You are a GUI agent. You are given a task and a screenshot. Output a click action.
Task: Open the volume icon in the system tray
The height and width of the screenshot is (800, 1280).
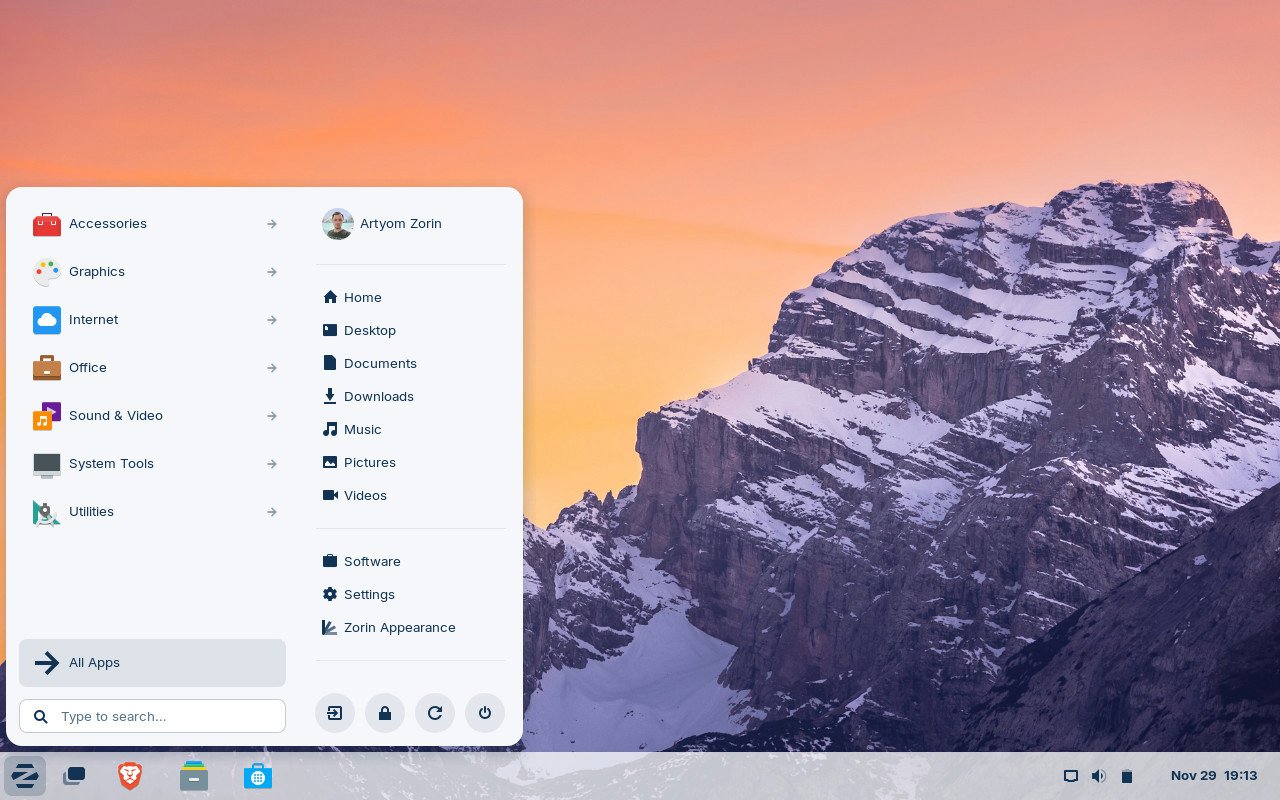(1099, 776)
